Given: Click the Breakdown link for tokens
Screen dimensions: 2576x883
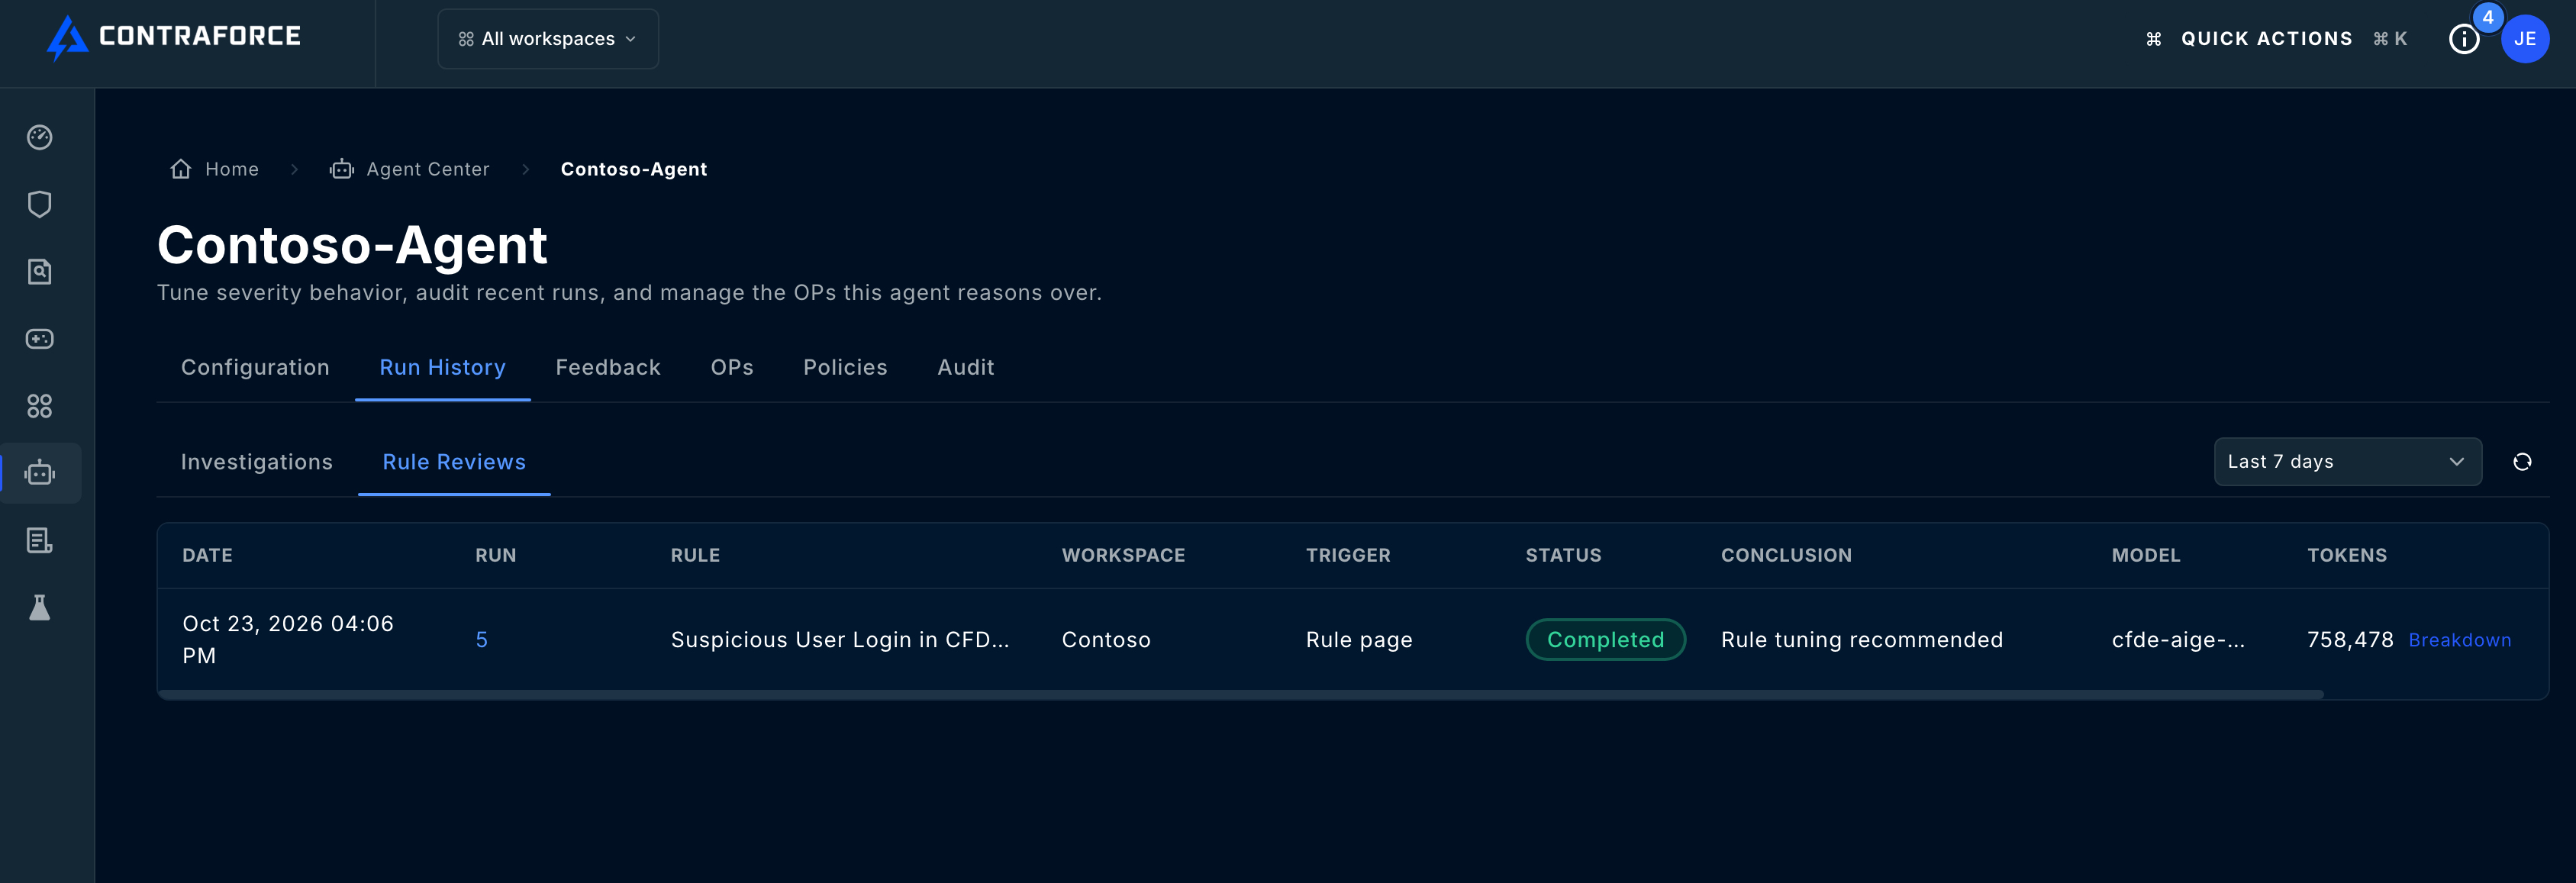Looking at the screenshot, I should pos(2459,640).
